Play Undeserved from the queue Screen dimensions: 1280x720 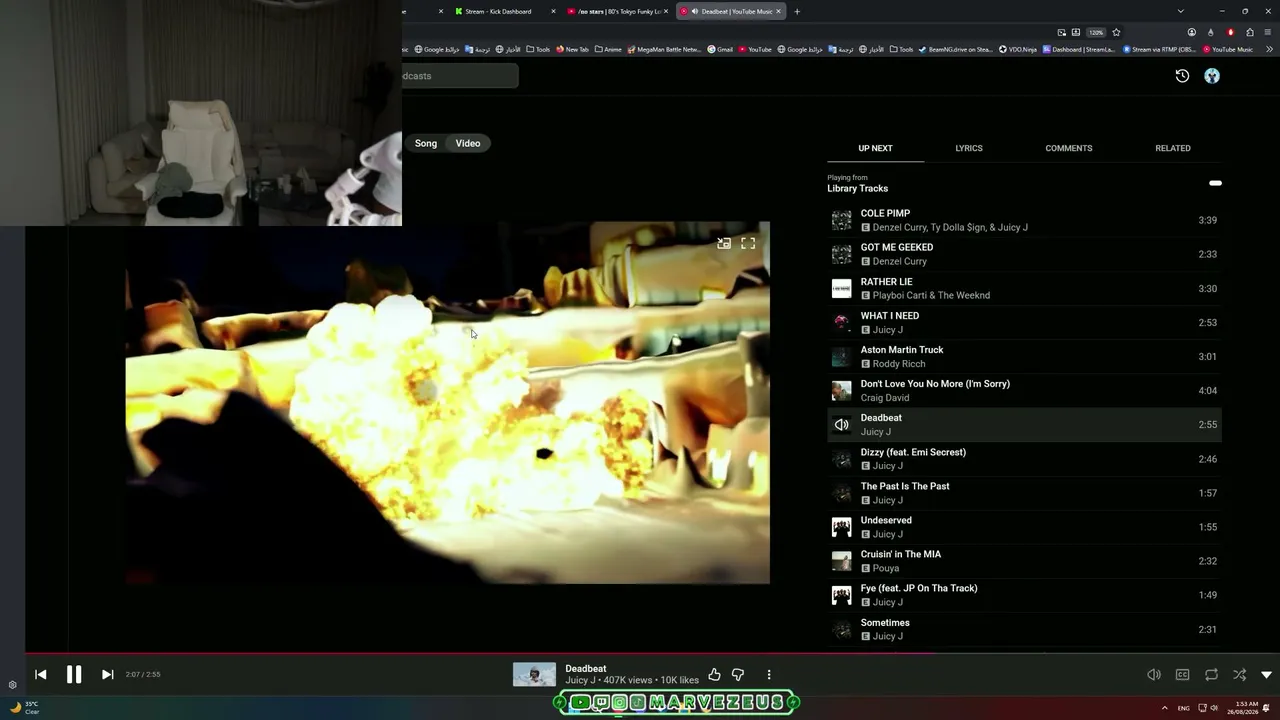(1024, 527)
